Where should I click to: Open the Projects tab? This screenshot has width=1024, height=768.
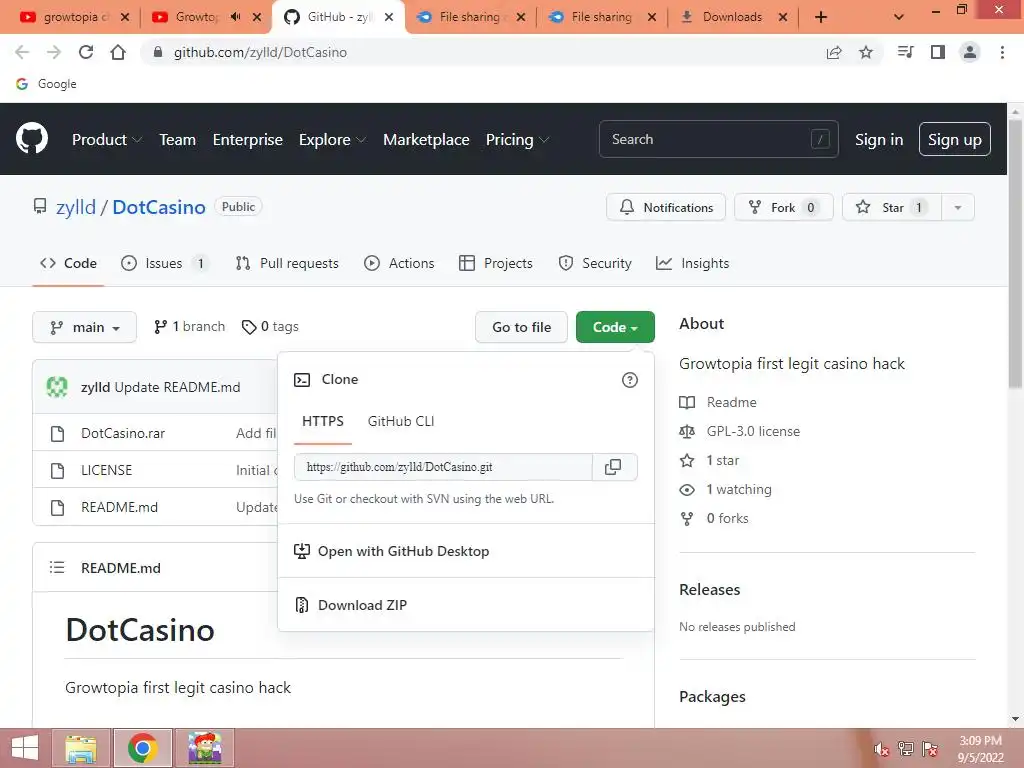[496, 263]
